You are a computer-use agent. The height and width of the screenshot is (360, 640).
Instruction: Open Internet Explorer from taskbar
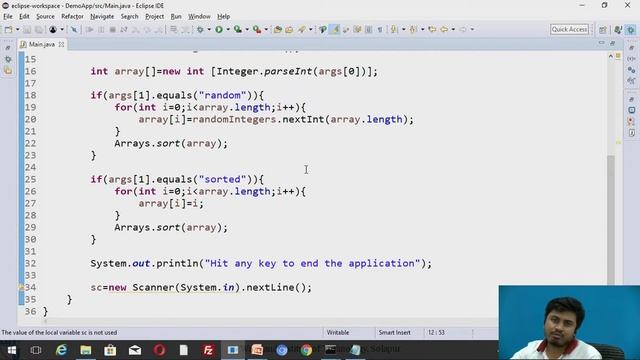[x=61, y=350]
